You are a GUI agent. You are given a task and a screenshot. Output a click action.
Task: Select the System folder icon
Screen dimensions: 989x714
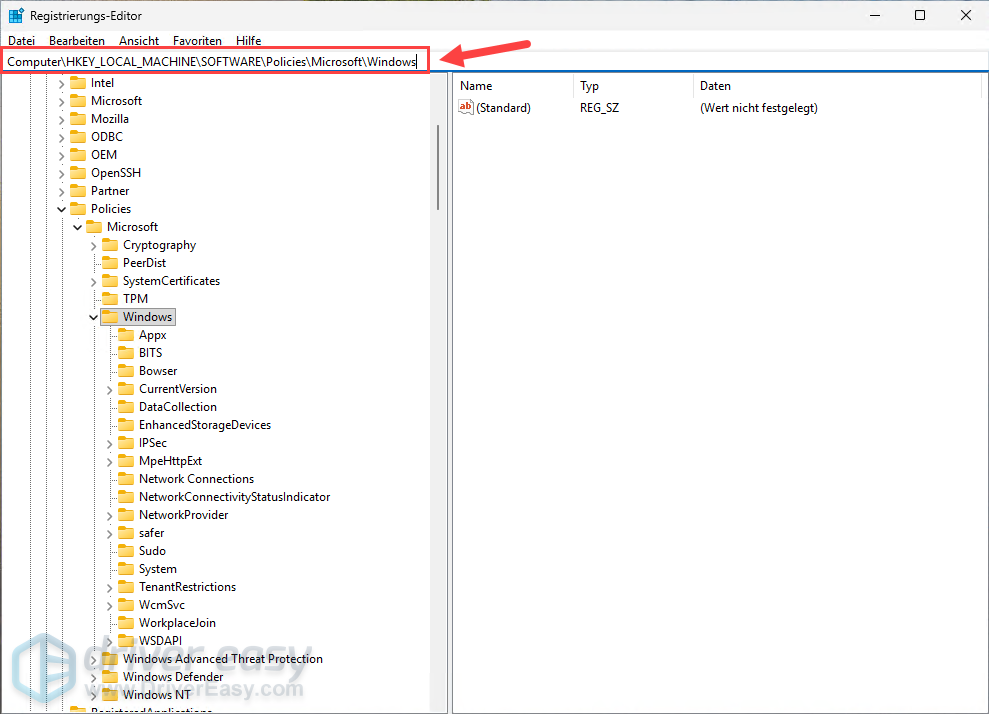[x=126, y=568]
